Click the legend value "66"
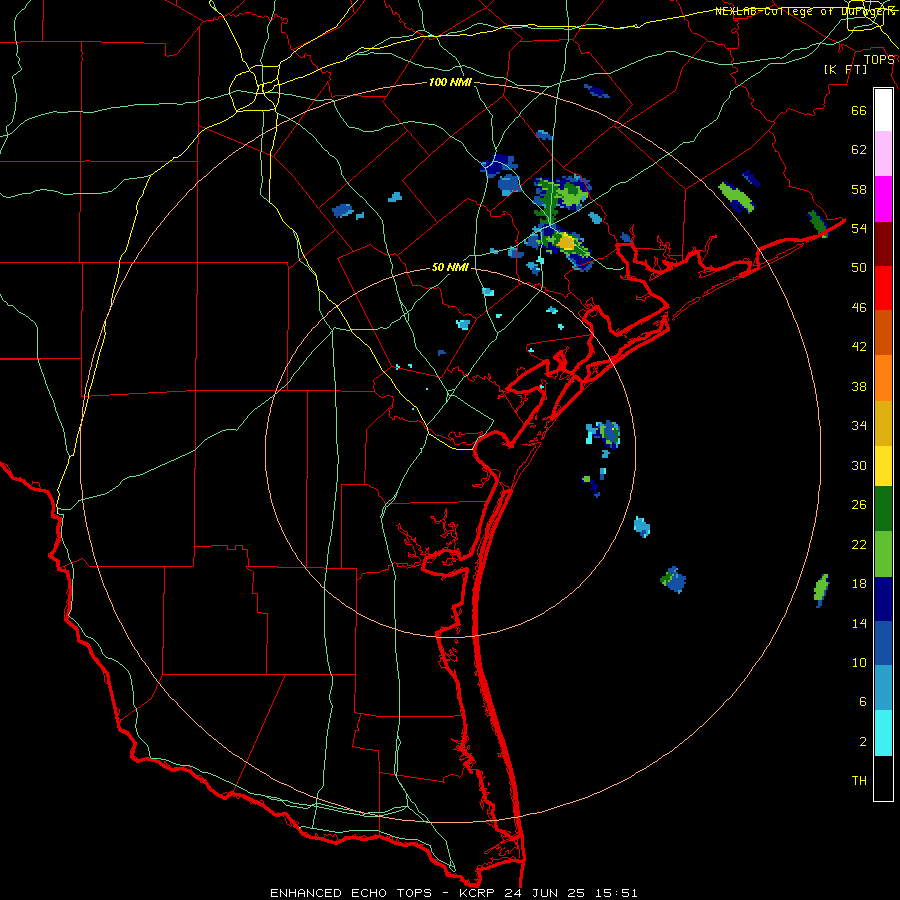 click(859, 111)
